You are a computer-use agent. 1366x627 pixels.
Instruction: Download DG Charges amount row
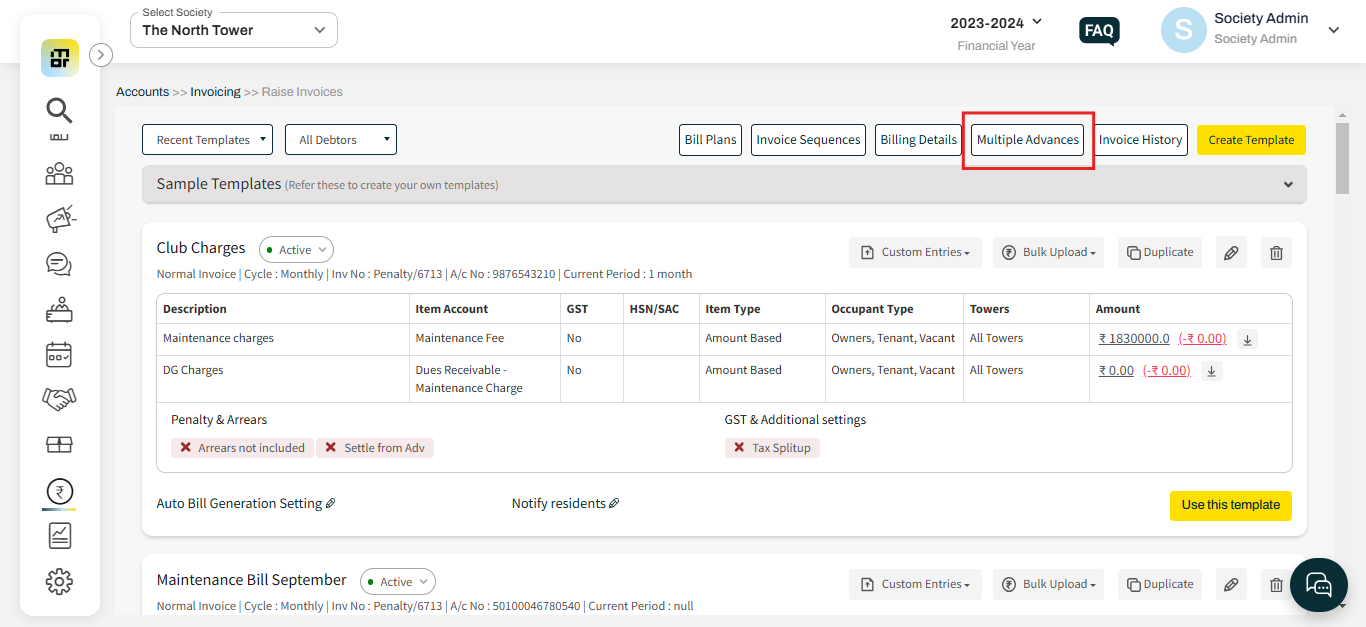click(1211, 371)
